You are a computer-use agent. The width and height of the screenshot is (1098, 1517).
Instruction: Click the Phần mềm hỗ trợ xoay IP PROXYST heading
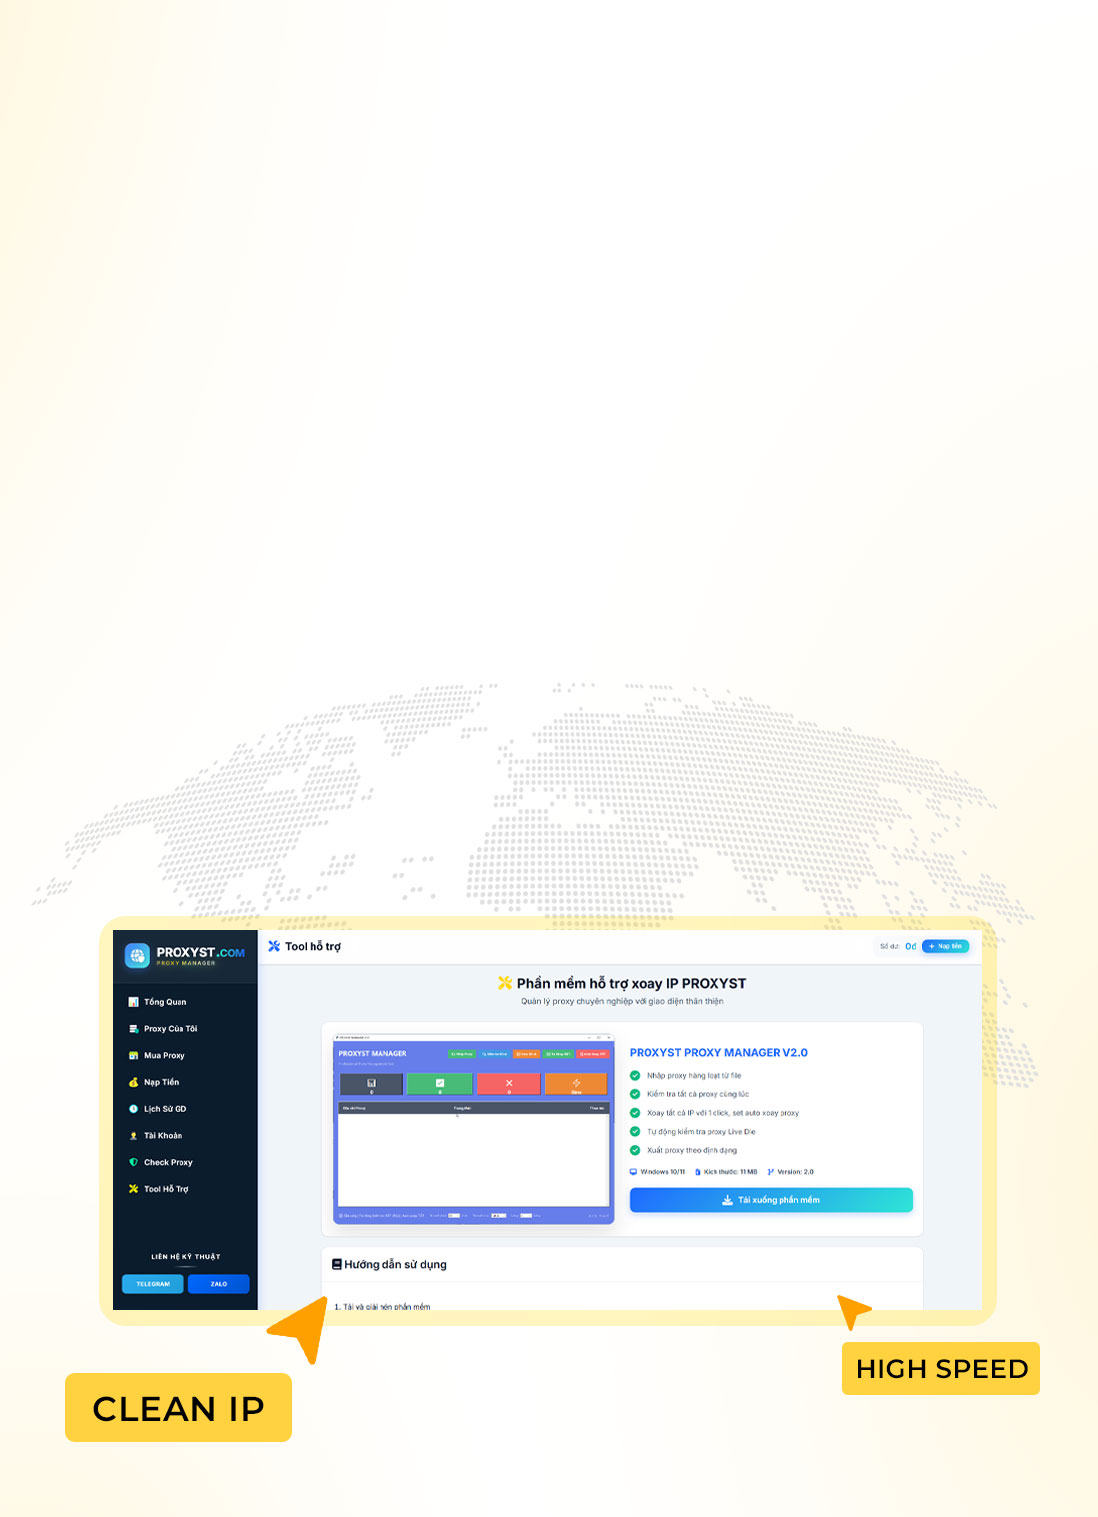[631, 984]
